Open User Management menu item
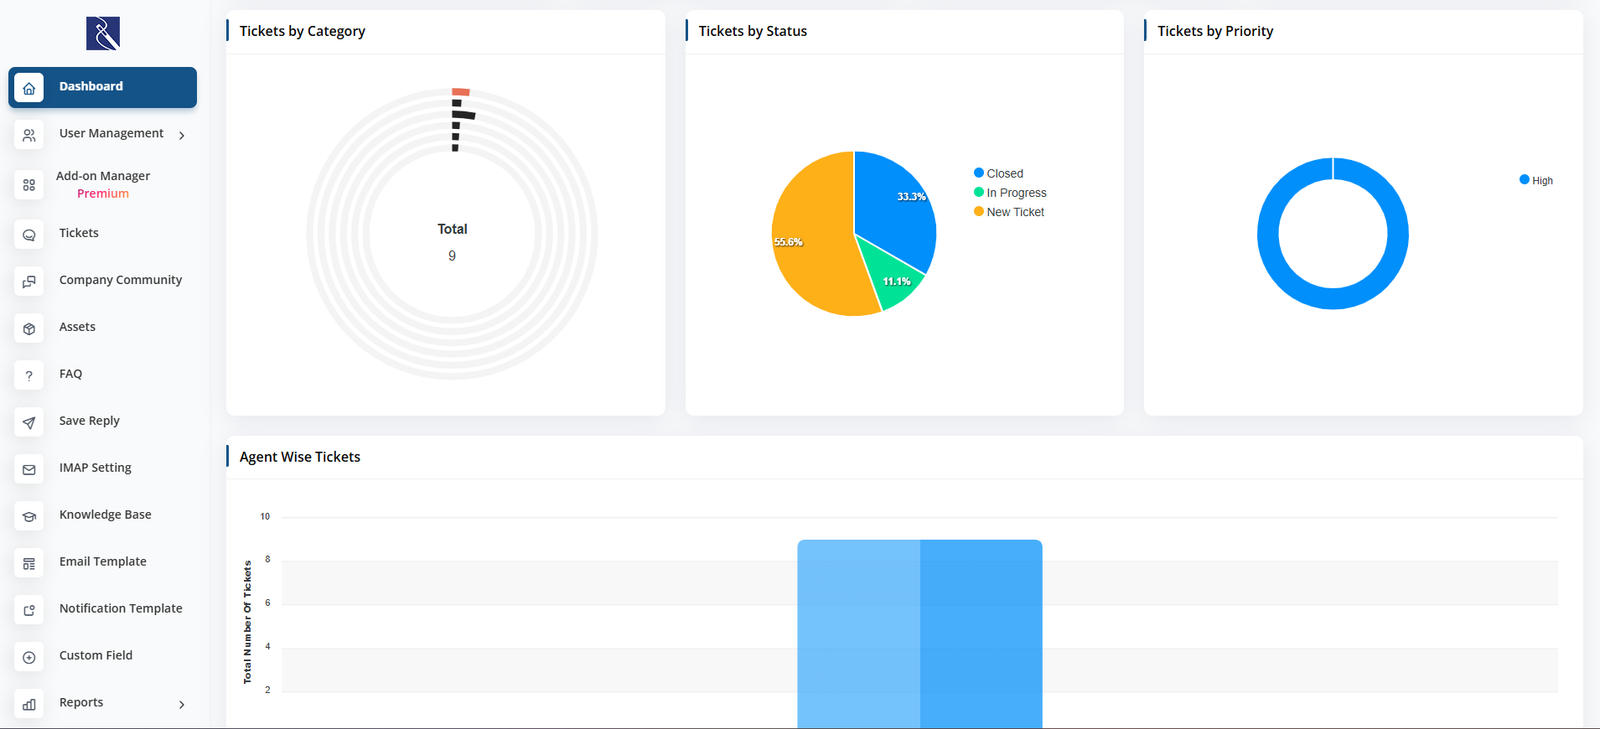 pos(111,133)
